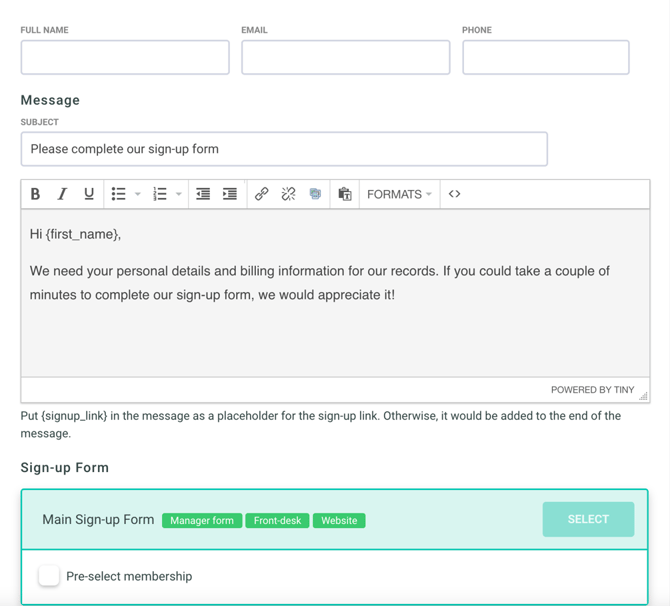Click the paste as text icon

coord(344,194)
